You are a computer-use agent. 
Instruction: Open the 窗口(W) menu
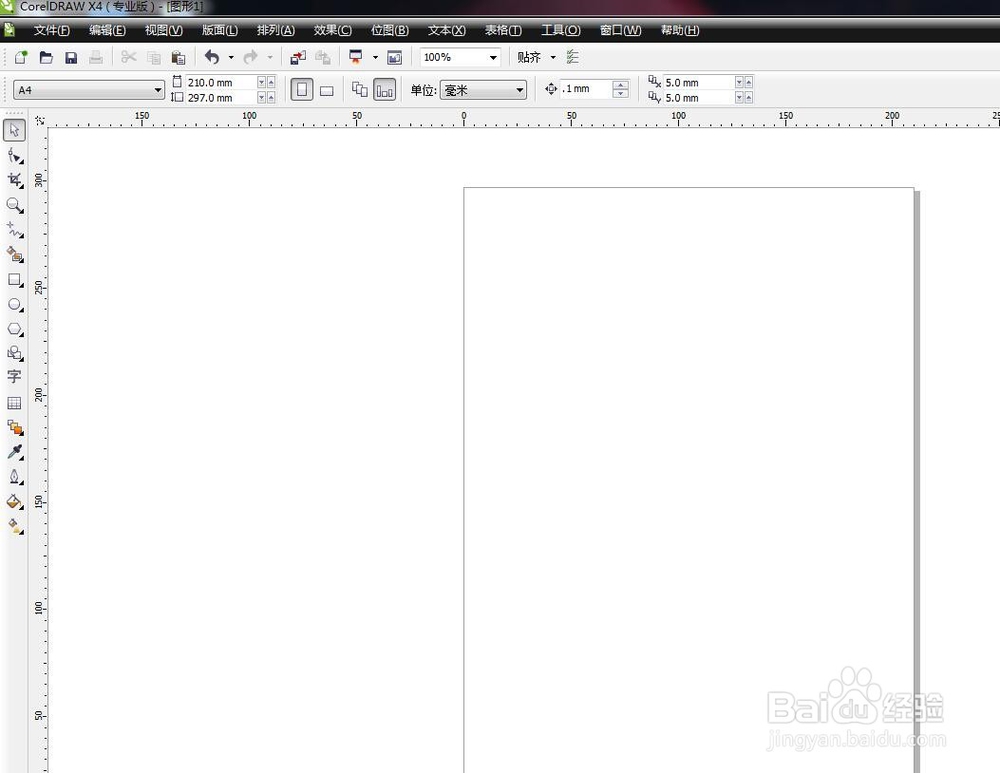click(x=620, y=31)
